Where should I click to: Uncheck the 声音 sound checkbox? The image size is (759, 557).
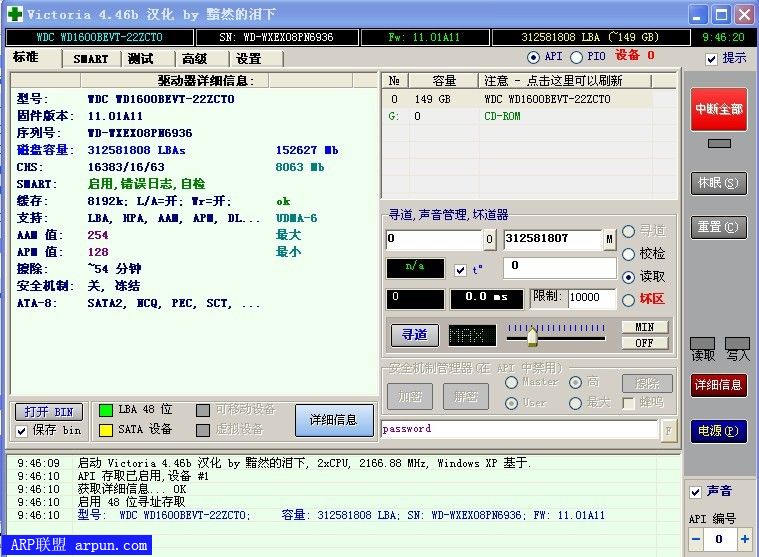tap(696, 492)
